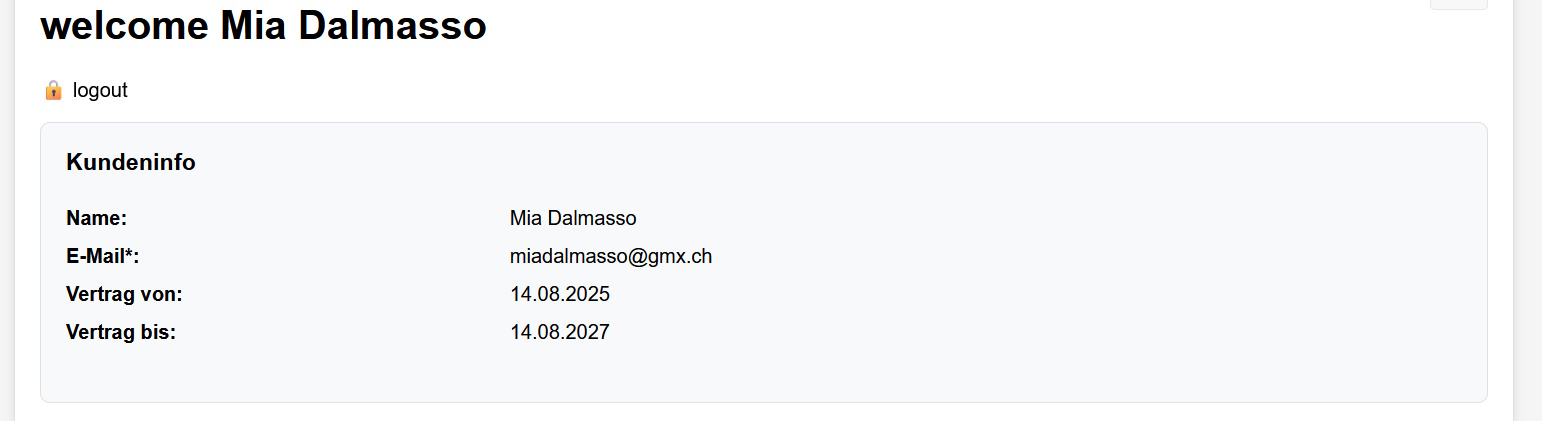Viewport: 1542px width, 421px height.
Task: Click the lock icon beside logout
Action: coord(53,91)
